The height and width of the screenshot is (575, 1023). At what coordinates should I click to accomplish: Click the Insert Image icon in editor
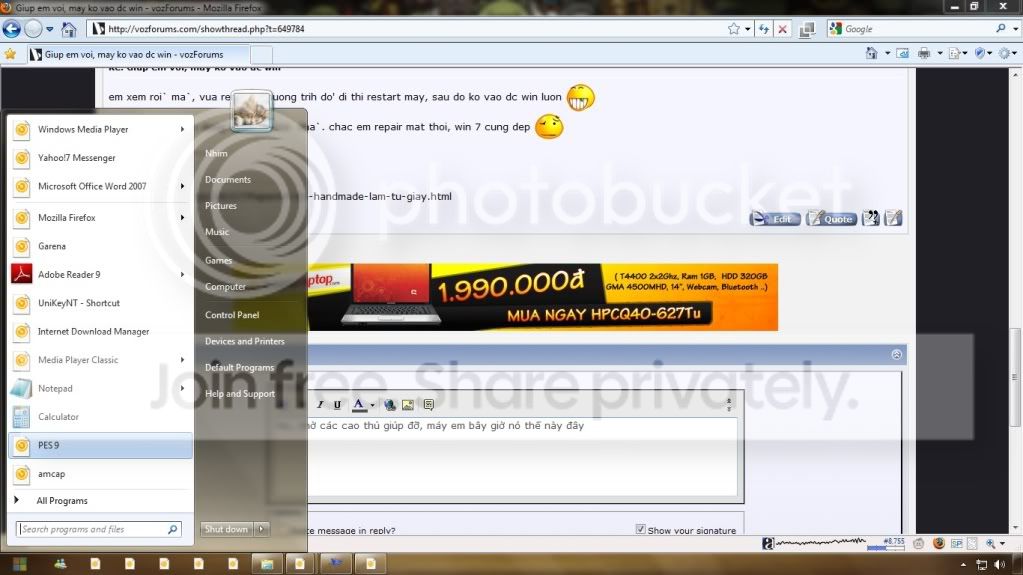[x=408, y=405]
